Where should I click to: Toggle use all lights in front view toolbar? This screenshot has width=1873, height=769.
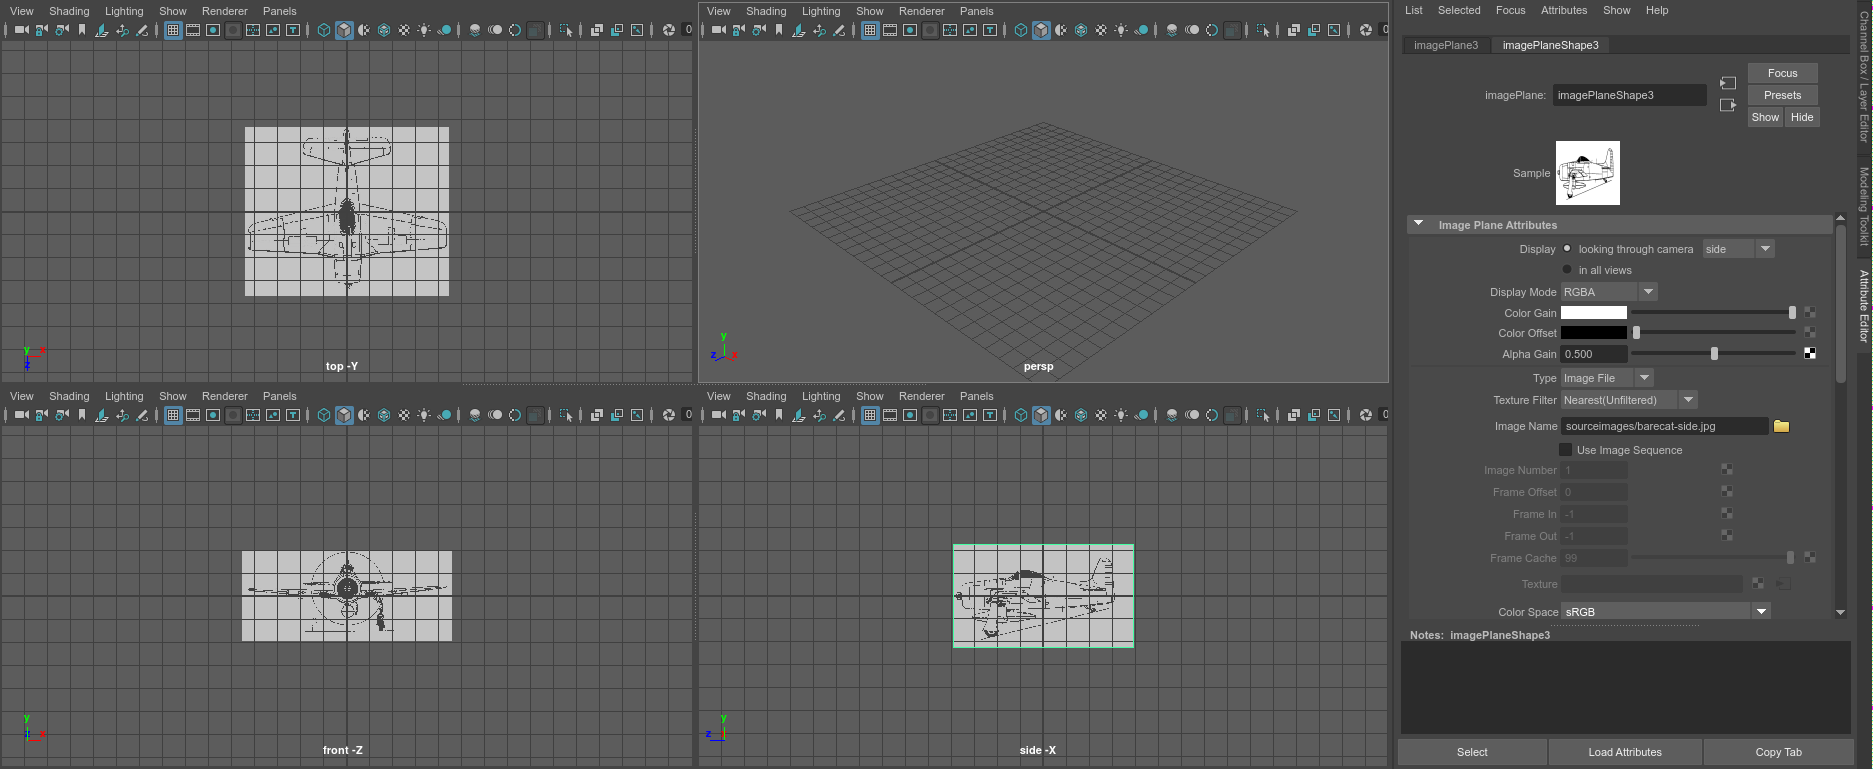coord(424,415)
